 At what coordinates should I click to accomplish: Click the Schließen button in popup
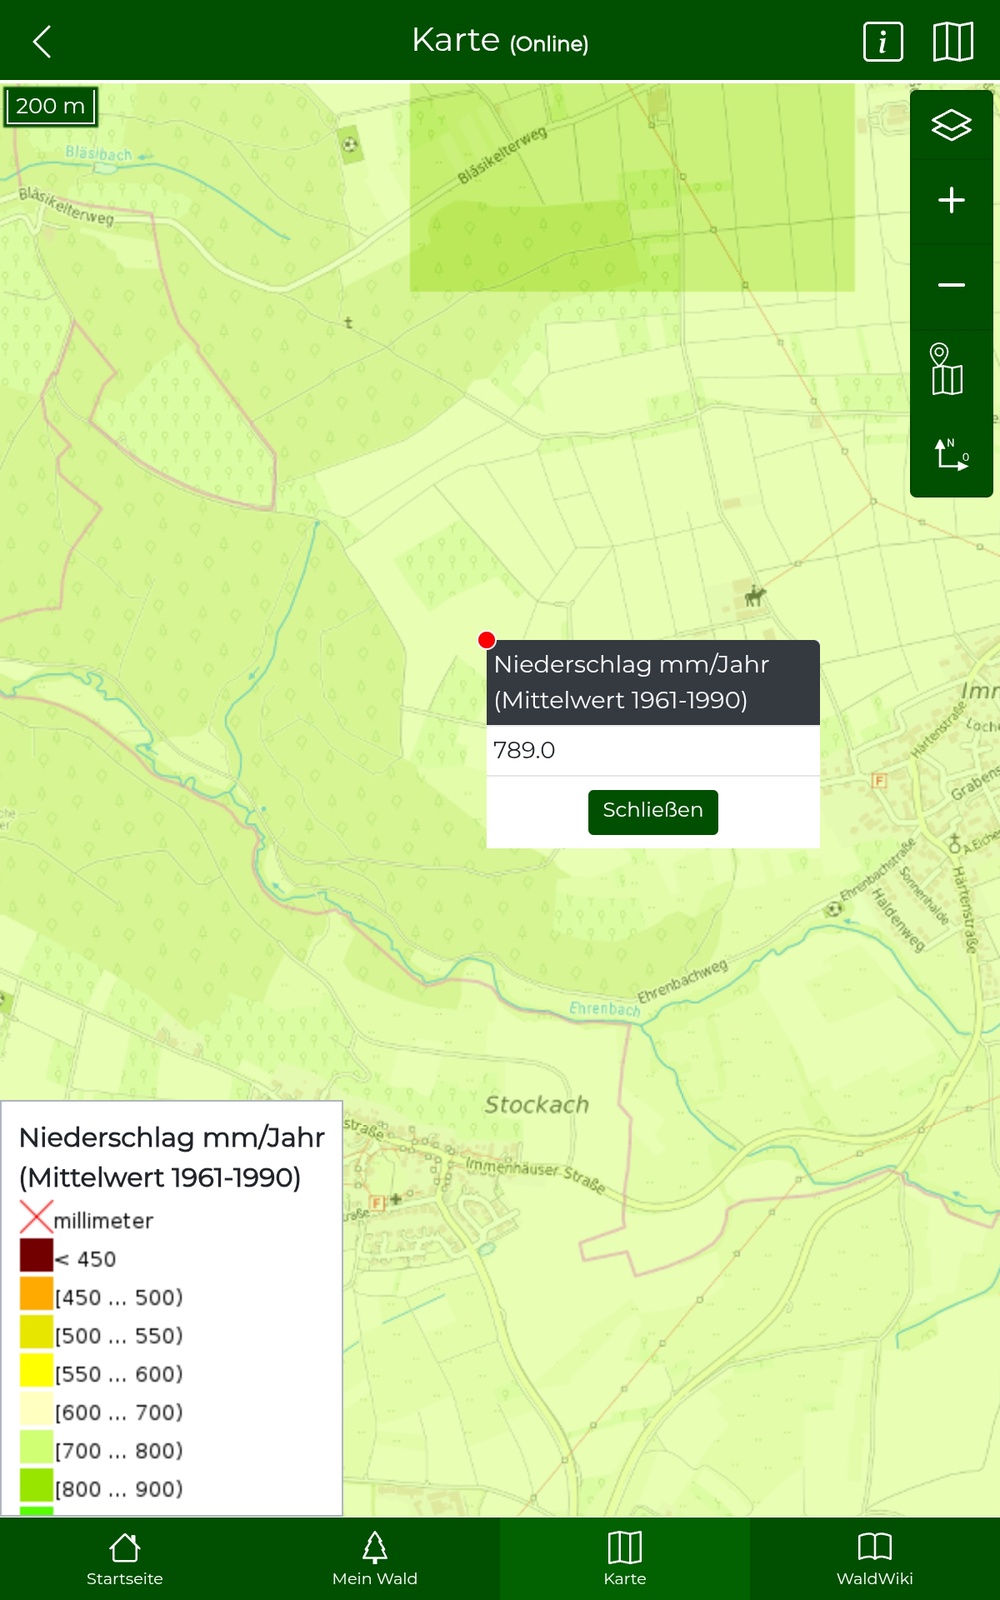652,811
